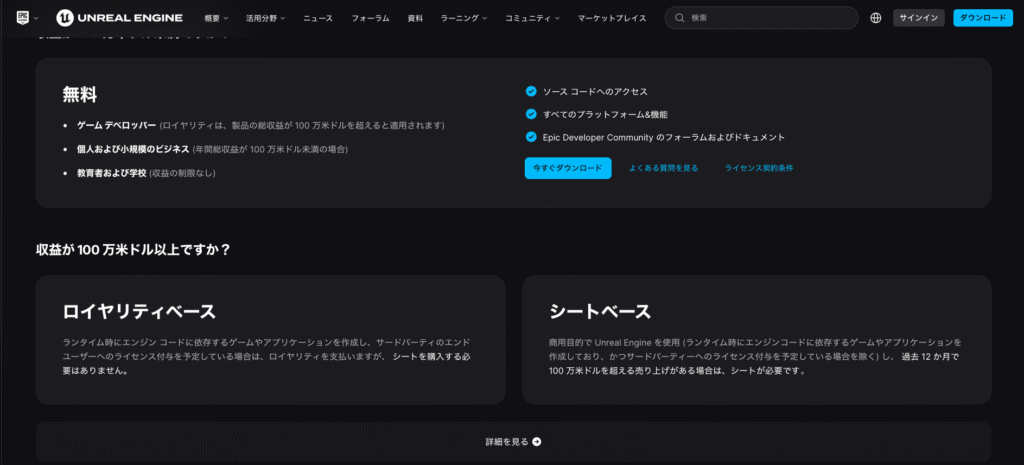
Task: Open the よくある質問を見る link
Action: pos(664,168)
